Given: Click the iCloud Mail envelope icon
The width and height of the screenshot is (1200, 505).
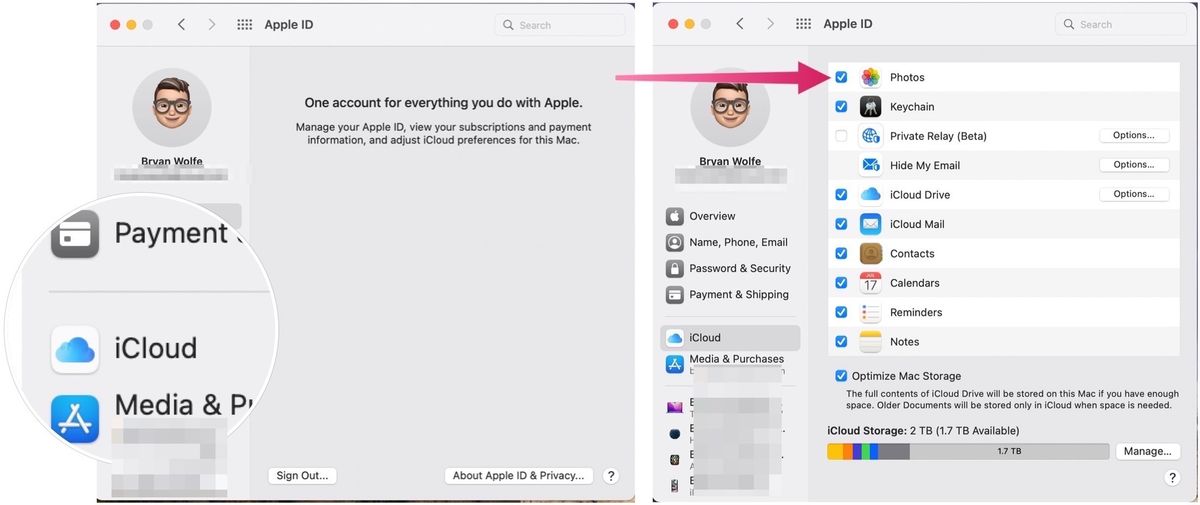Looking at the screenshot, I should coord(870,224).
